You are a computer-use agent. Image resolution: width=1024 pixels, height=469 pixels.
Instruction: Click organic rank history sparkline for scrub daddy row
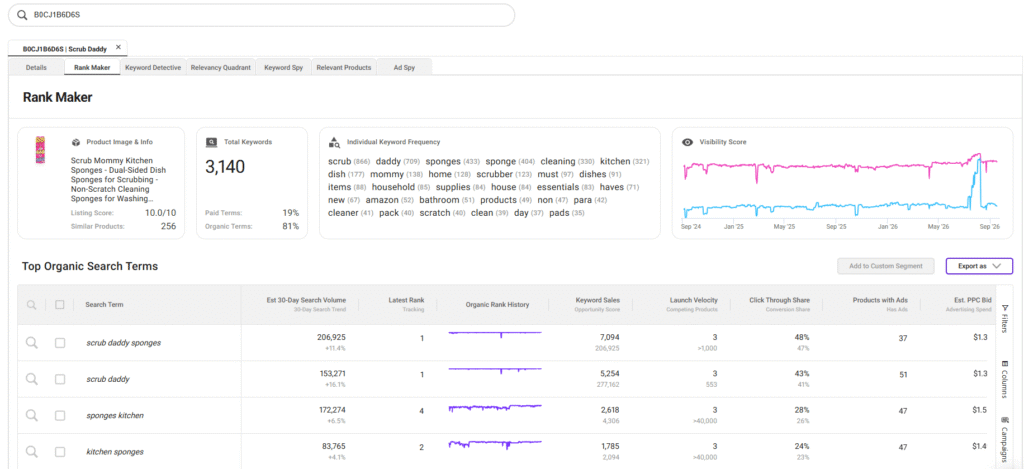495,370
